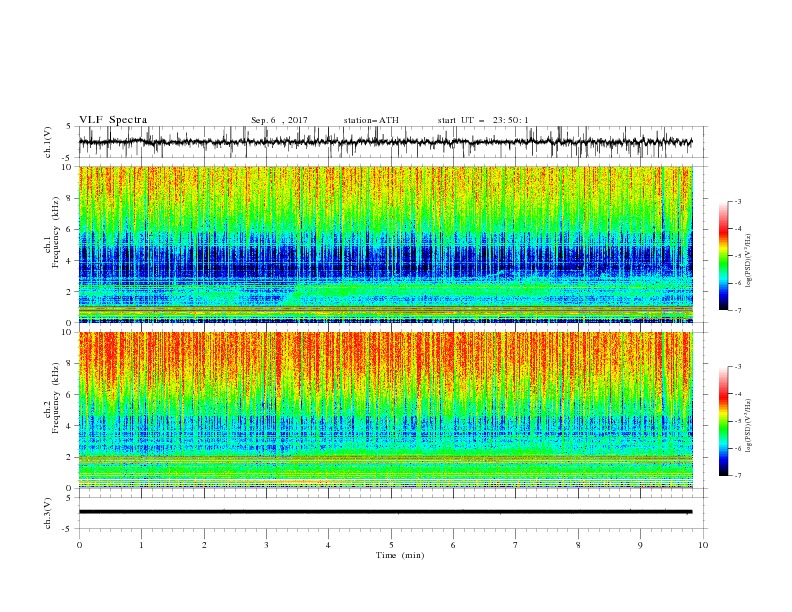792x612 pixels.
Task: Click the "VLF Spectra" plot title
Action: (113, 120)
